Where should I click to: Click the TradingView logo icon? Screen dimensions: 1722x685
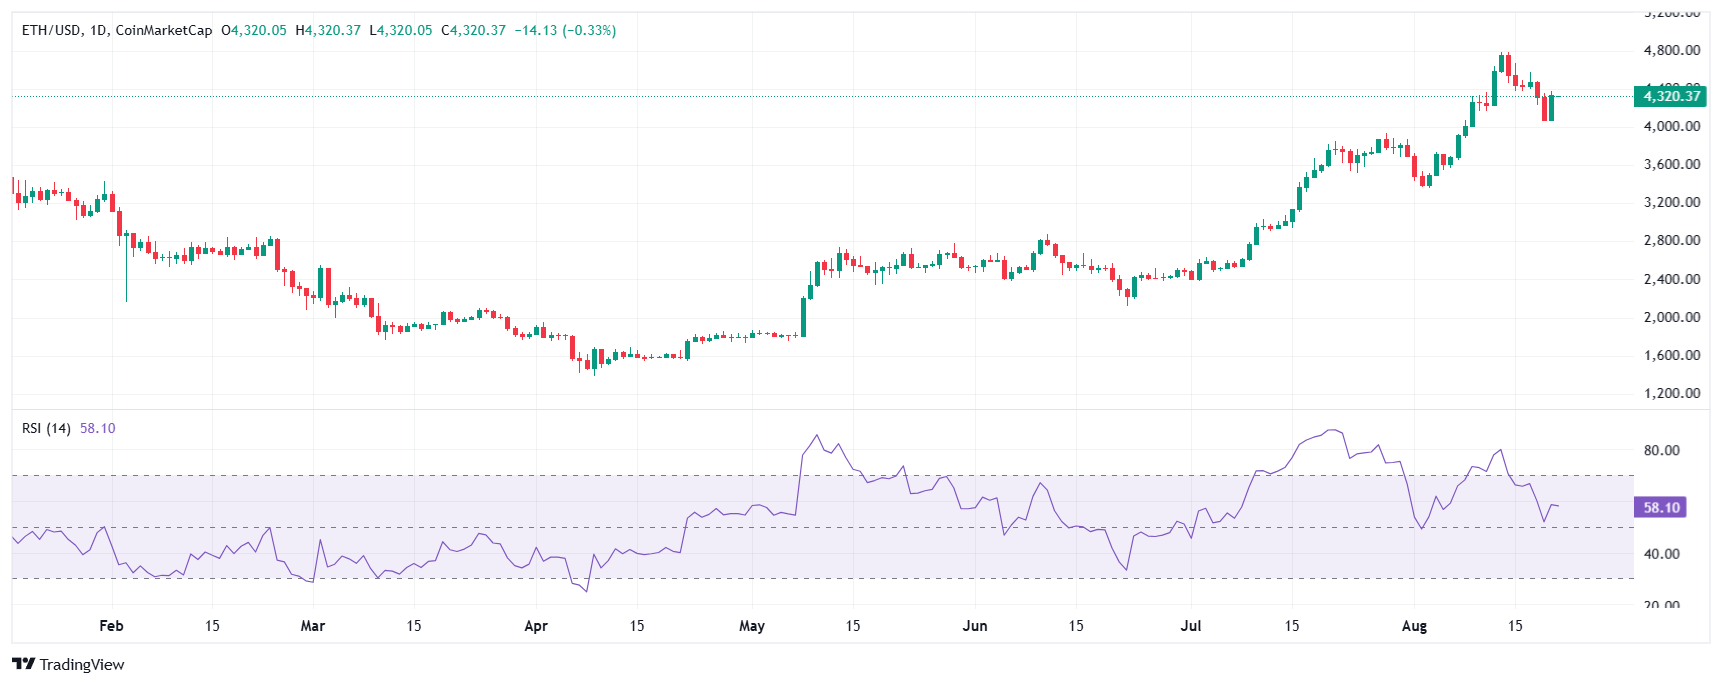click(x=23, y=664)
